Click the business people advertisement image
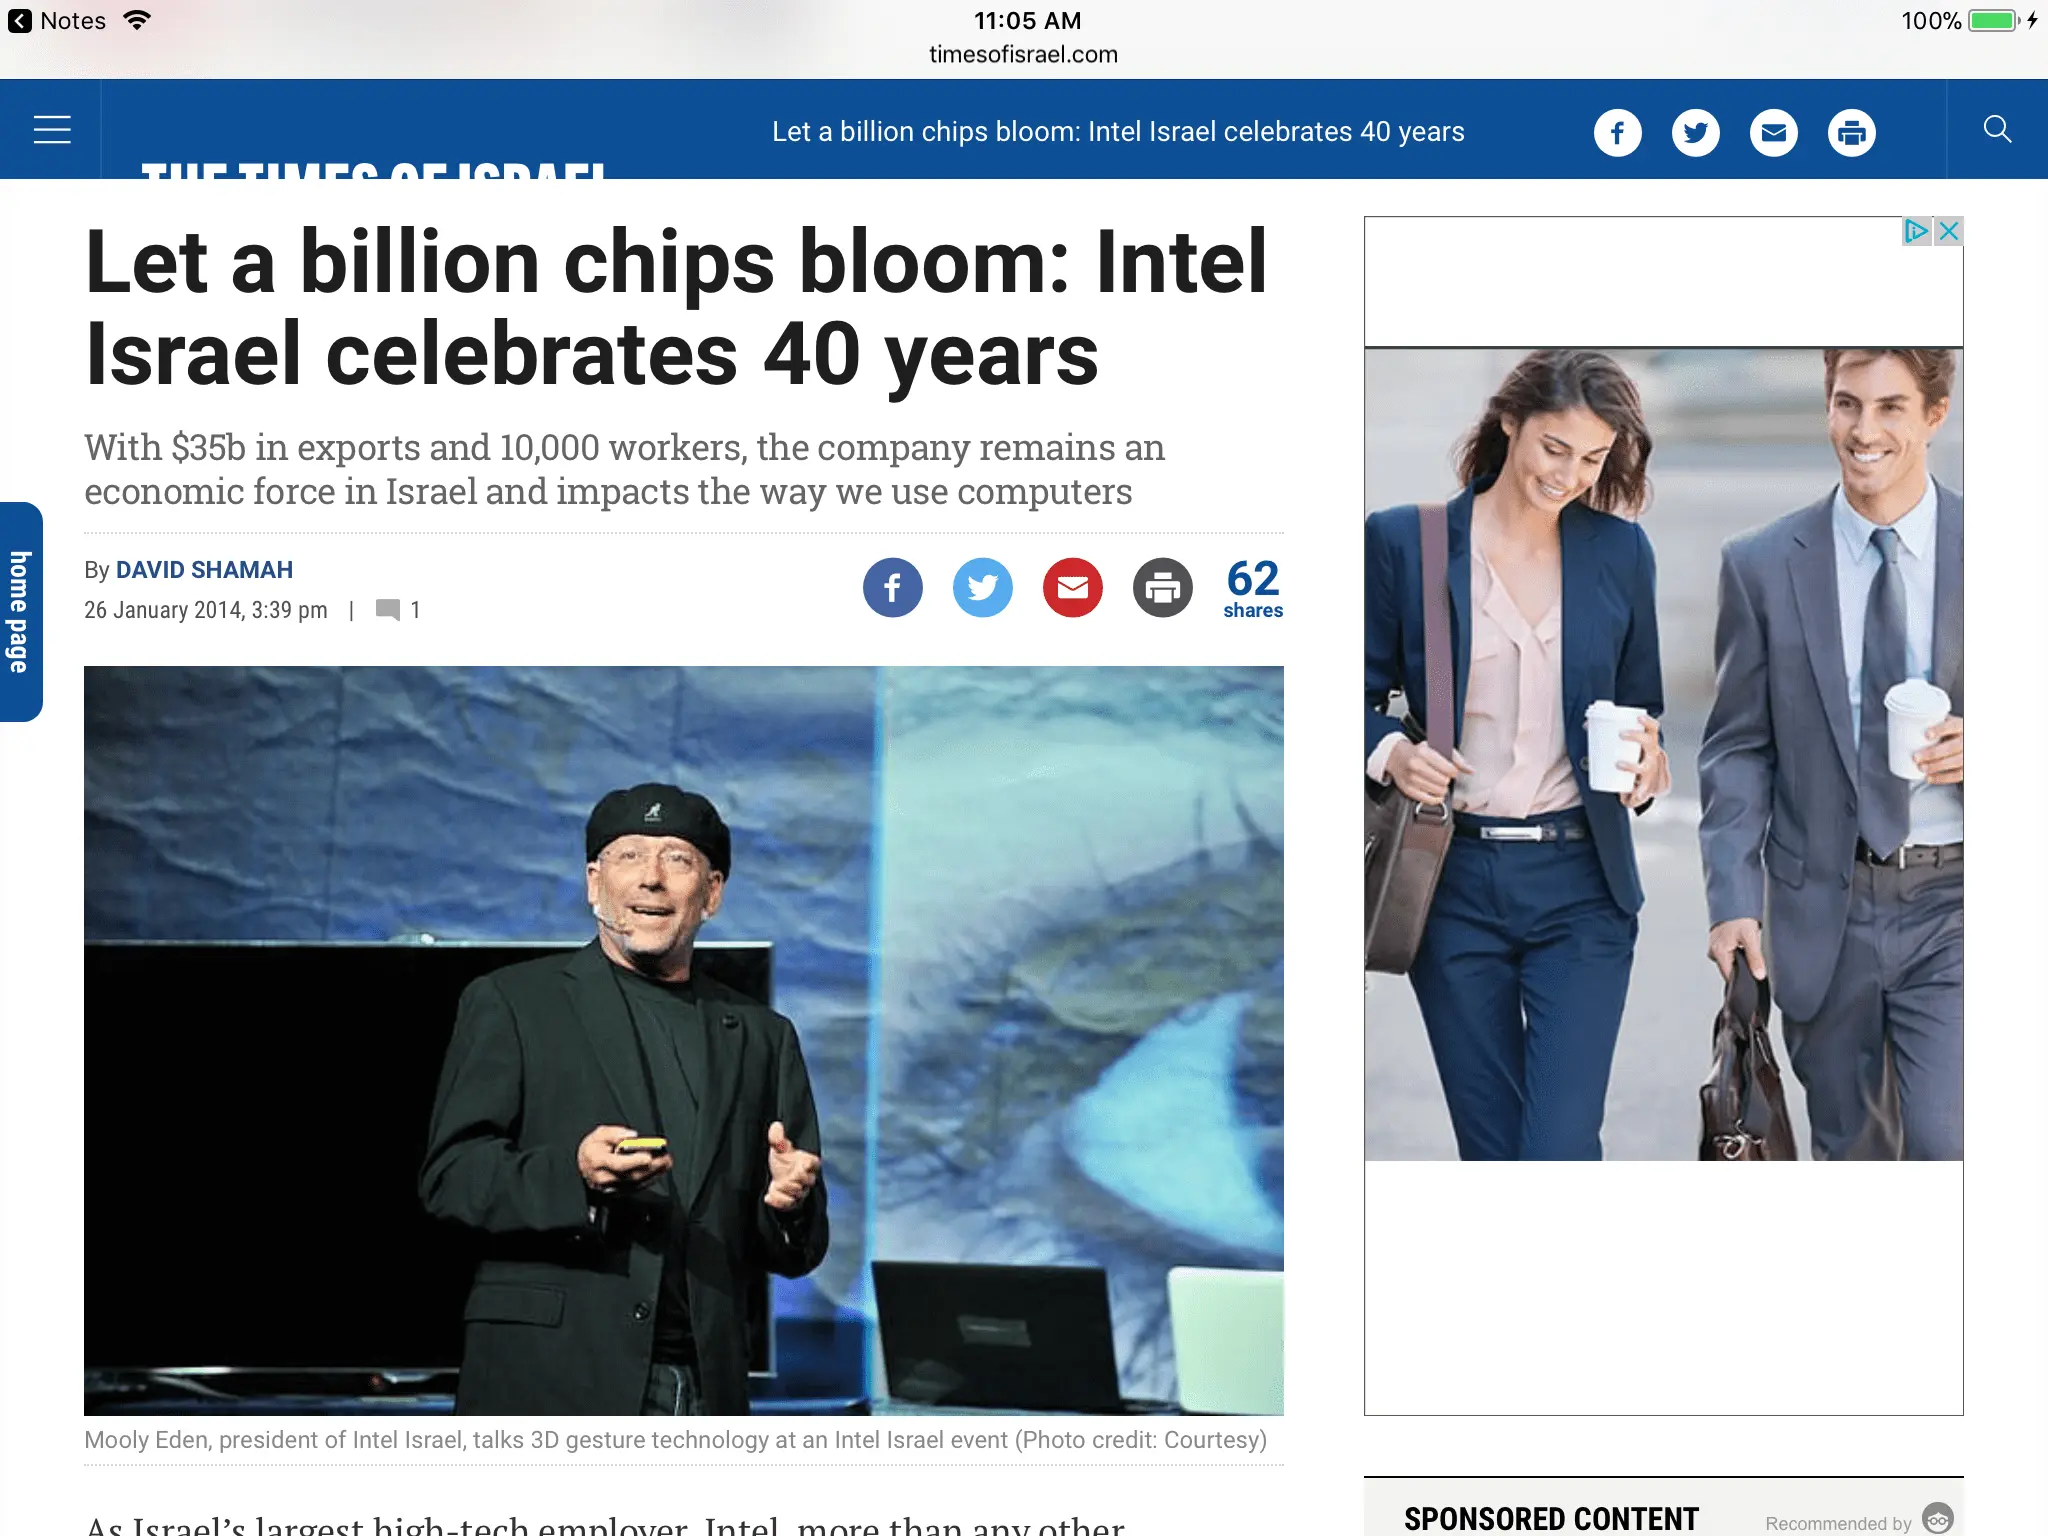Viewport: 2048px width, 1536px height. (x=1663, y=754)
